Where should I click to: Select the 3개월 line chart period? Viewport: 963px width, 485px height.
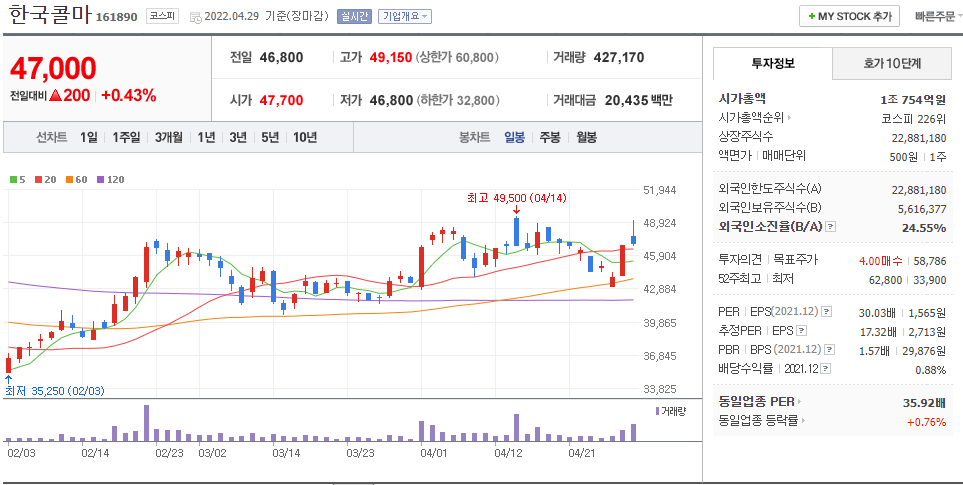[x=169, y=138]
